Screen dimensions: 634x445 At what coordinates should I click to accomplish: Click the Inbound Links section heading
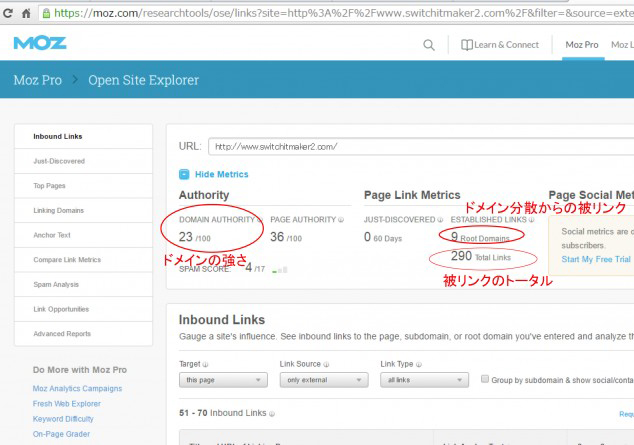point(222,320)
